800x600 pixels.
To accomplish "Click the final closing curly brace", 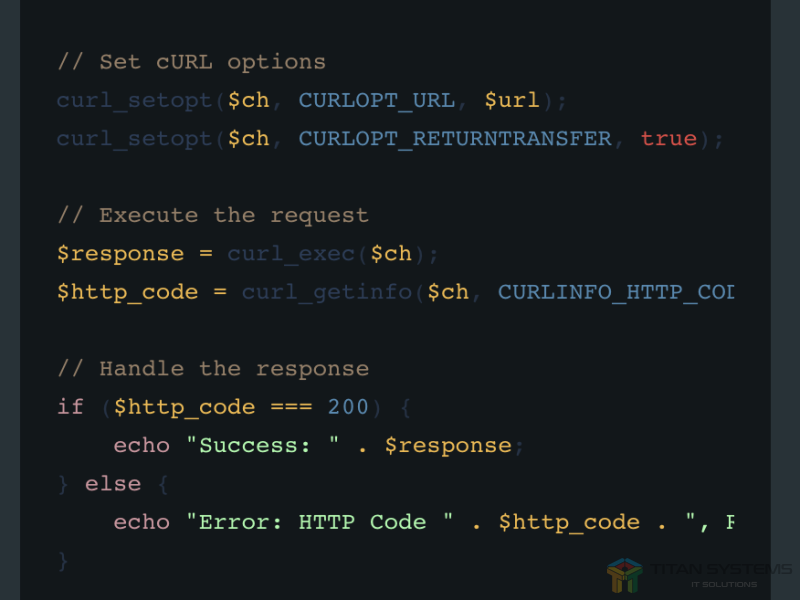I will click(x=63, y=560).
